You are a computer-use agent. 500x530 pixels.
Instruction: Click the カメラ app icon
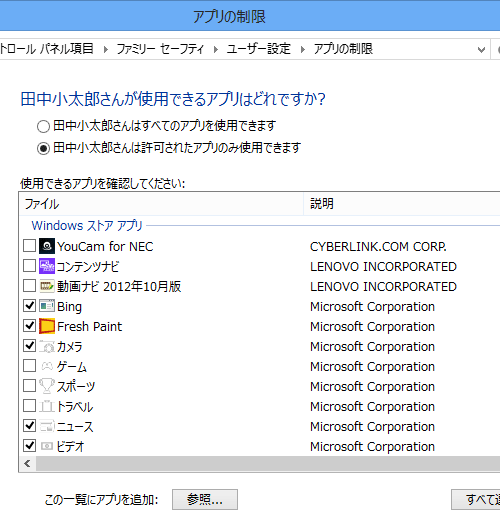pyautogui.click(x=47, y=346)
